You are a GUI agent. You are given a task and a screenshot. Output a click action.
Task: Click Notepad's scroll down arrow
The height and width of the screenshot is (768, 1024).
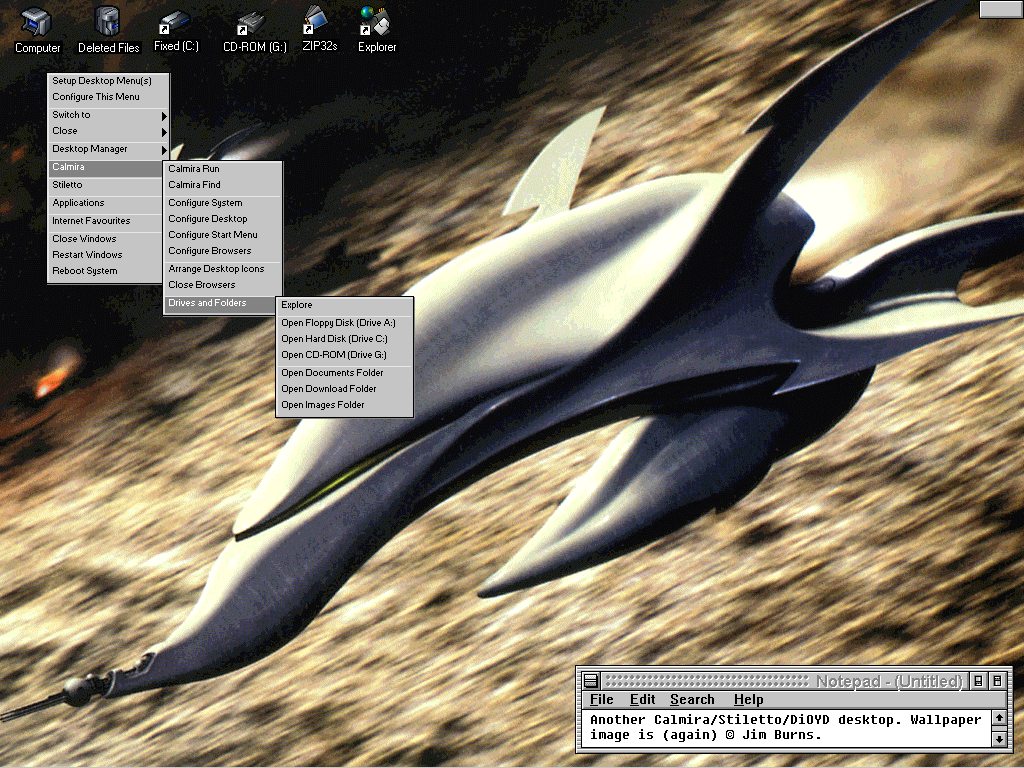tap(999, 739)
